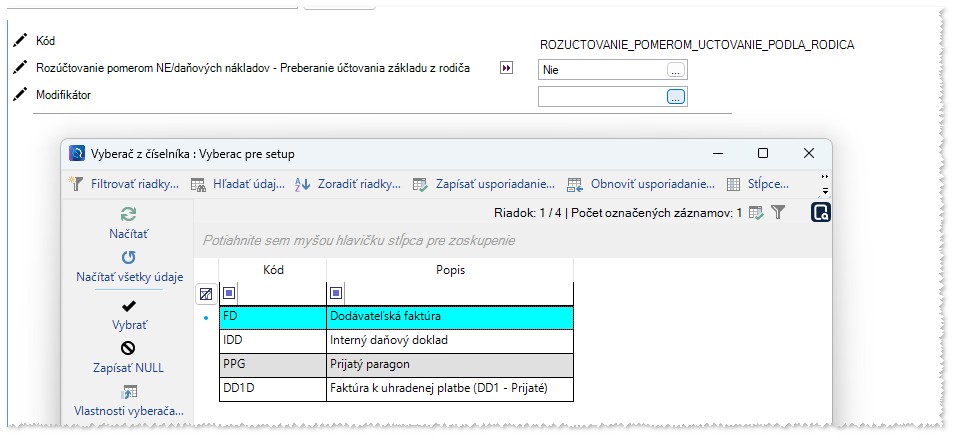
Task: Click pencil icon beside Kód
Action: (19, 41)
